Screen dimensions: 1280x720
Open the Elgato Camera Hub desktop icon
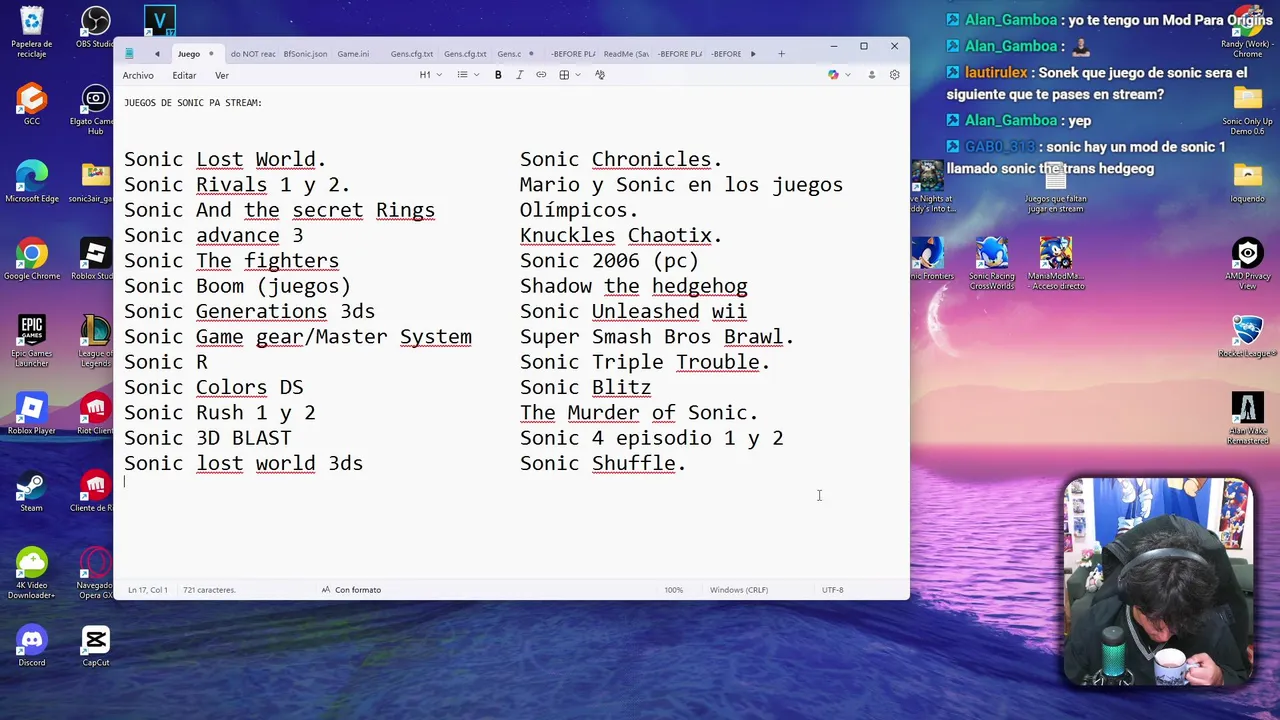95,109
